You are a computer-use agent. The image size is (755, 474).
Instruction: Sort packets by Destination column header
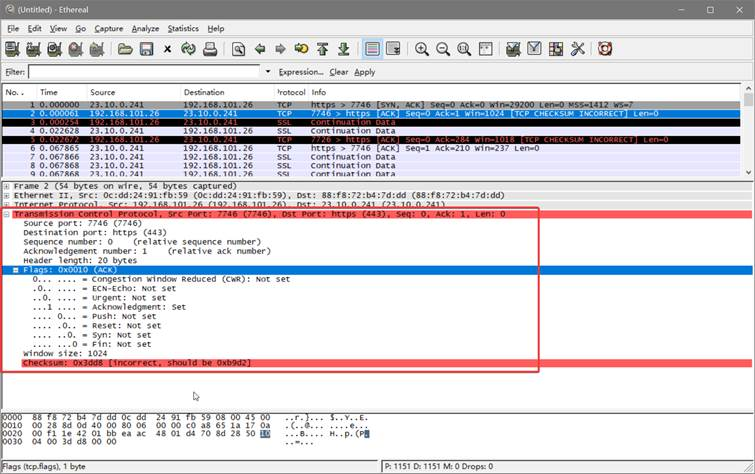click(x=227, y=92)
